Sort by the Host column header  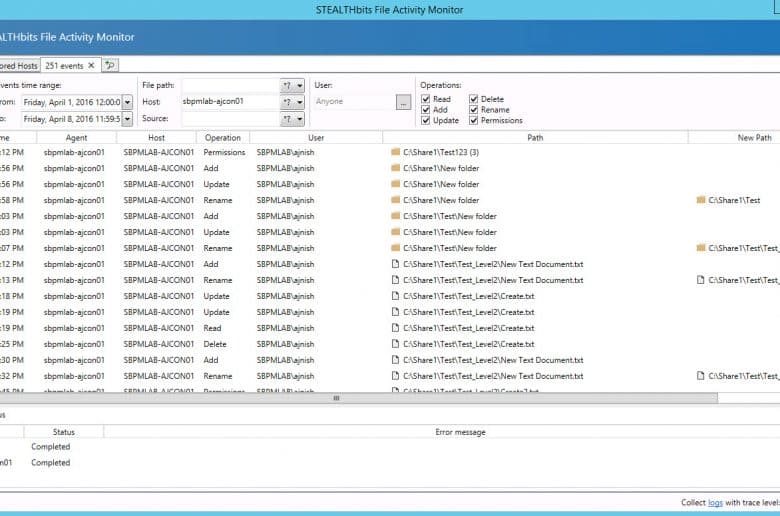click(x=156, y=137)
